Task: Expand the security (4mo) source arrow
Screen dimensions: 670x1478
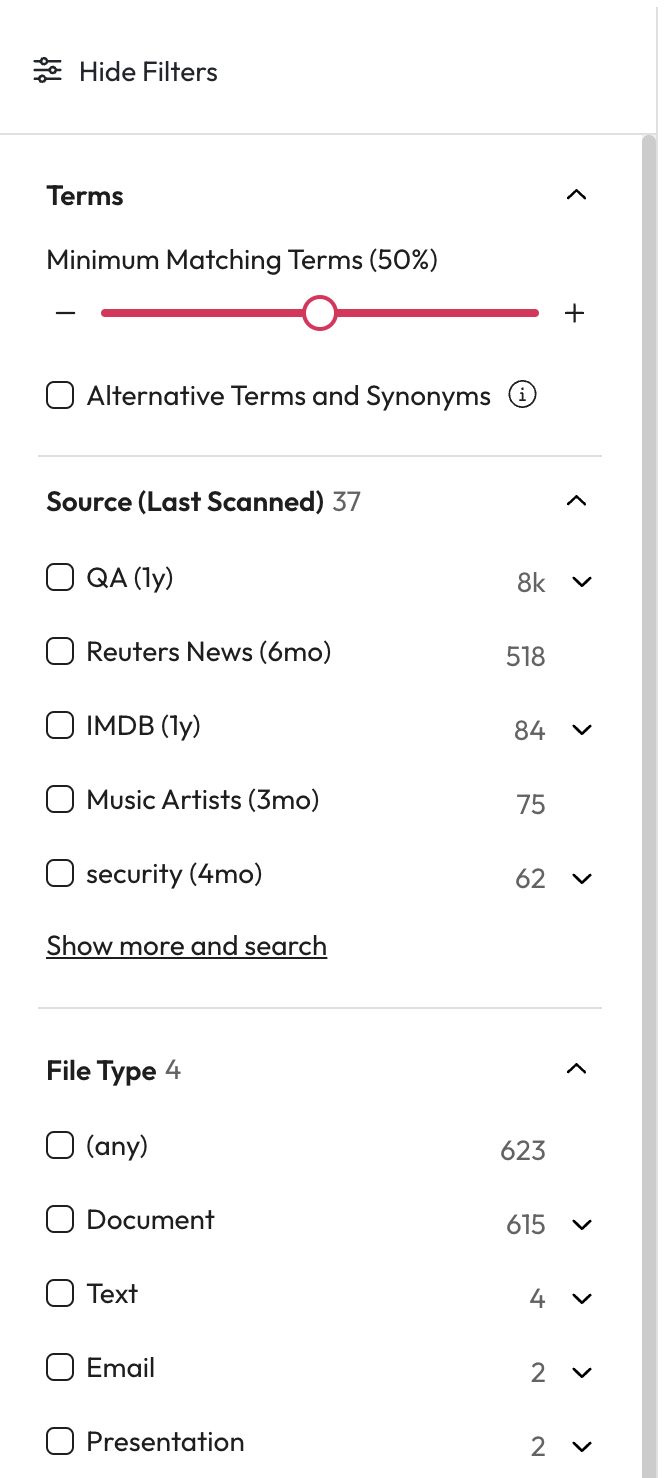Action: pos(582,878)
